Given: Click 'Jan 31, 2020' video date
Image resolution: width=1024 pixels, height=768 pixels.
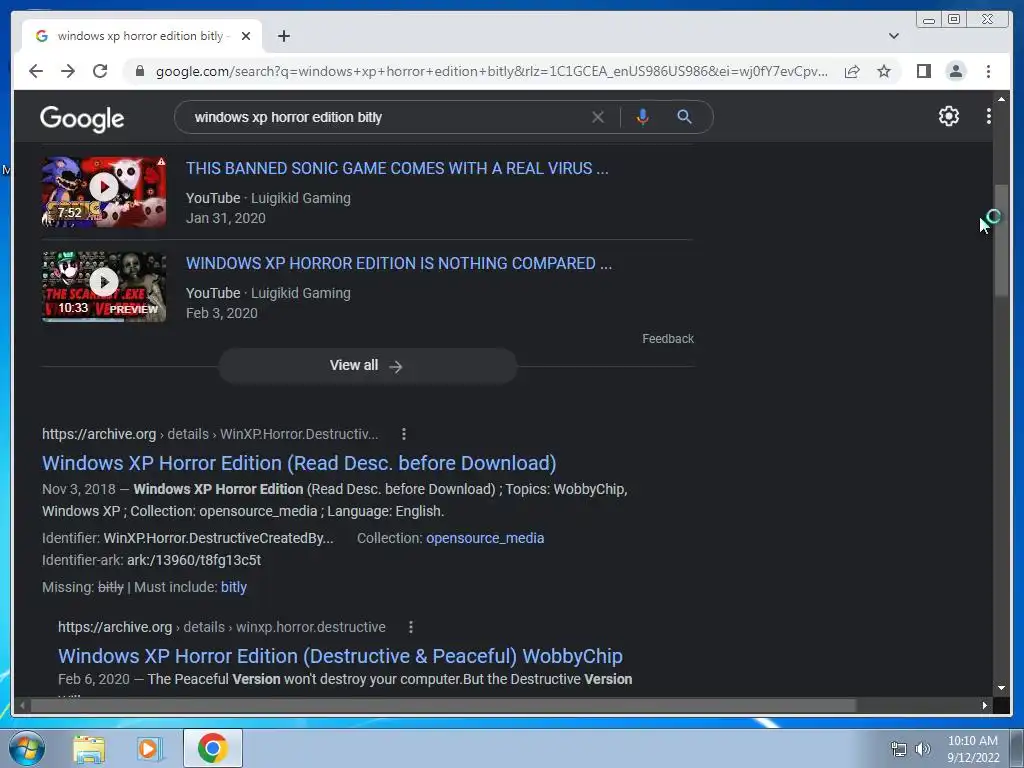Looking at the screenshot, I should point(225,218).
